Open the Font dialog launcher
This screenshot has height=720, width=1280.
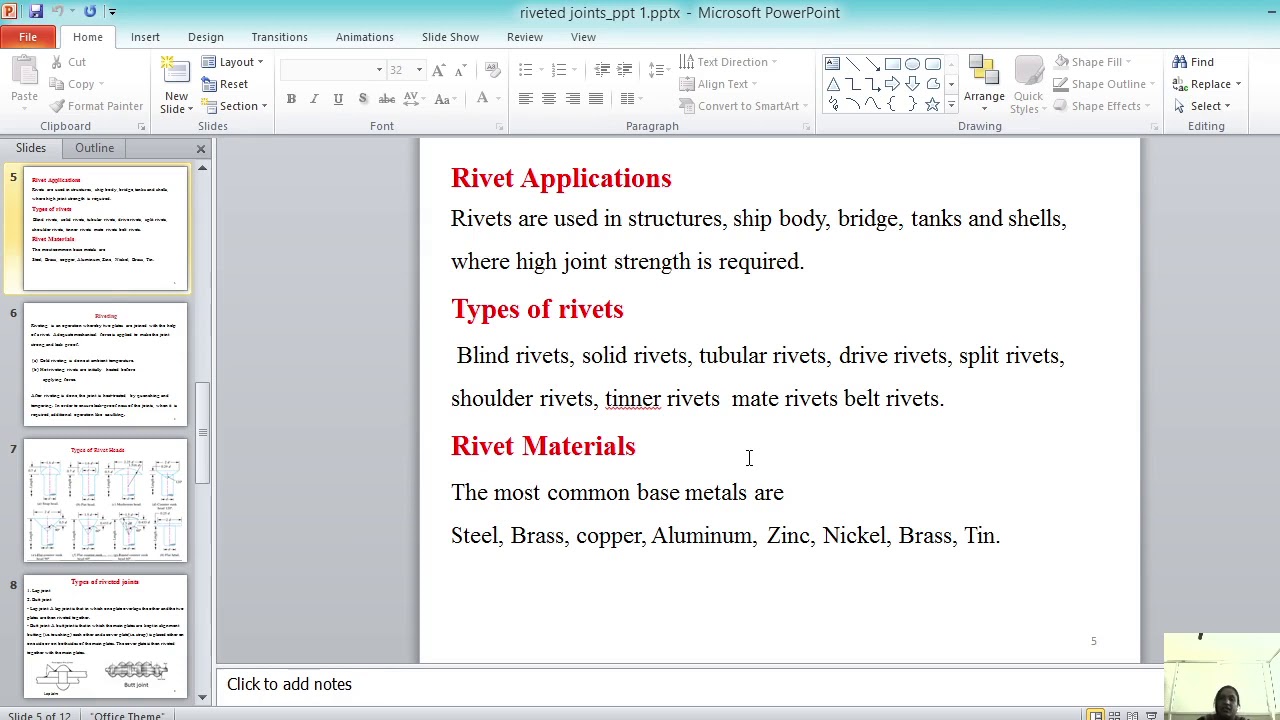(499, 127)
